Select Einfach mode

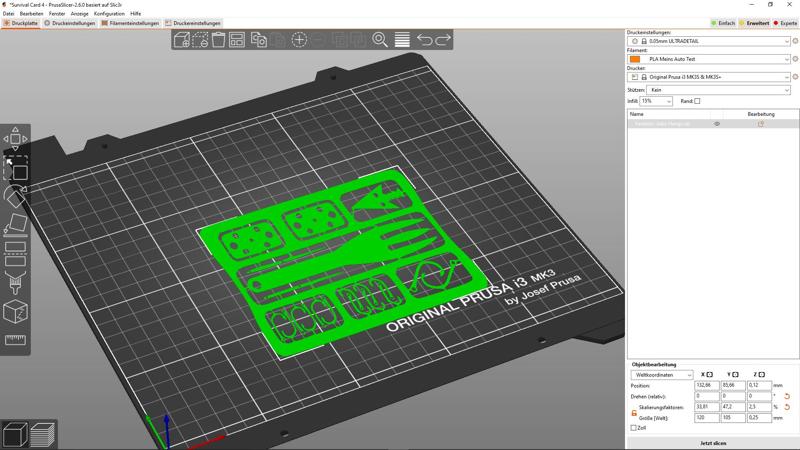click(723, 23)
